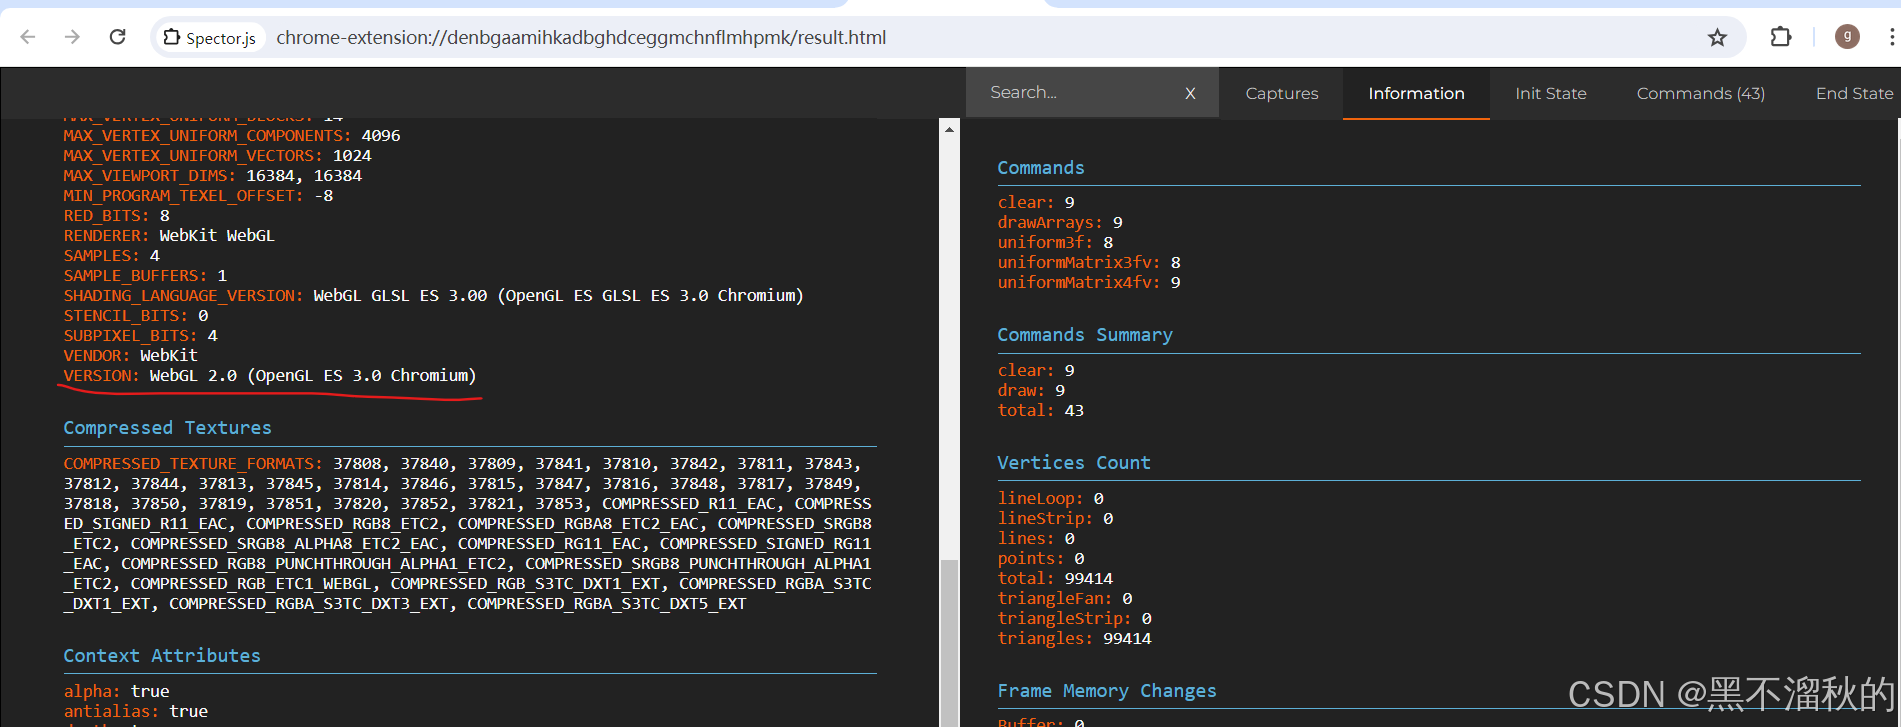Click the total: 99414 vertices entry

coord(1055,579)
